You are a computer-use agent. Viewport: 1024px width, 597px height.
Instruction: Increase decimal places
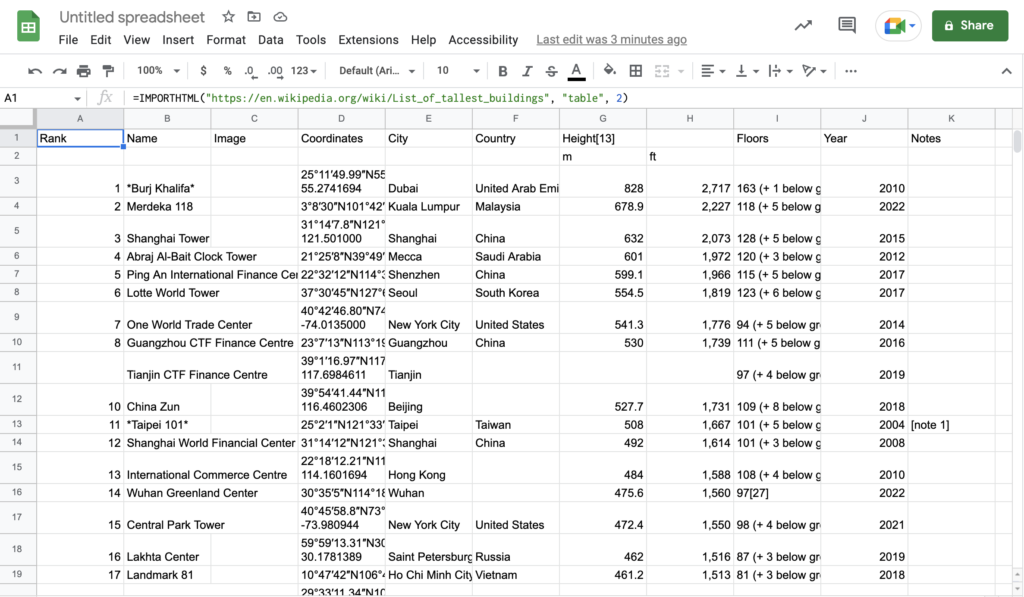(276, 71)
